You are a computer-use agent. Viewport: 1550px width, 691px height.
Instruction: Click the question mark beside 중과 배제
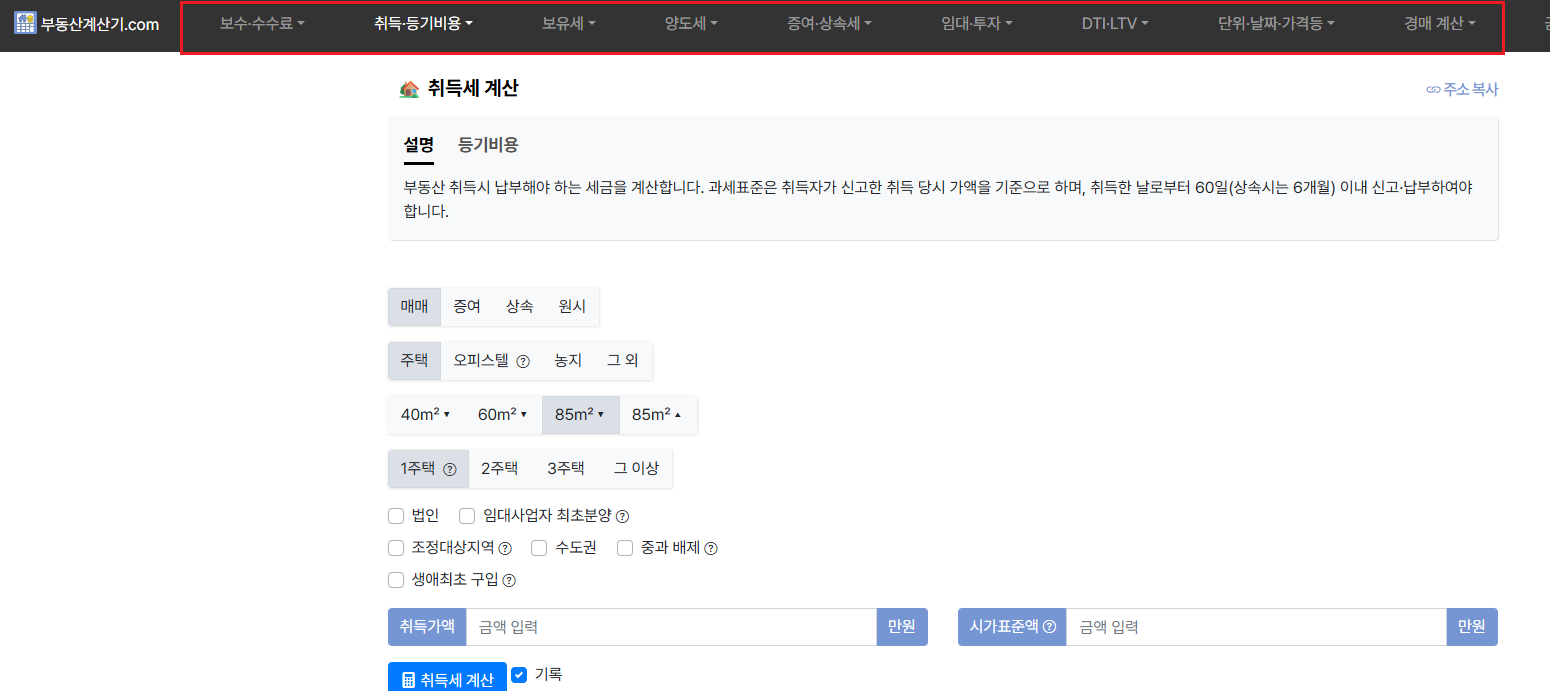pyautogui.click(x=712, y=548)
